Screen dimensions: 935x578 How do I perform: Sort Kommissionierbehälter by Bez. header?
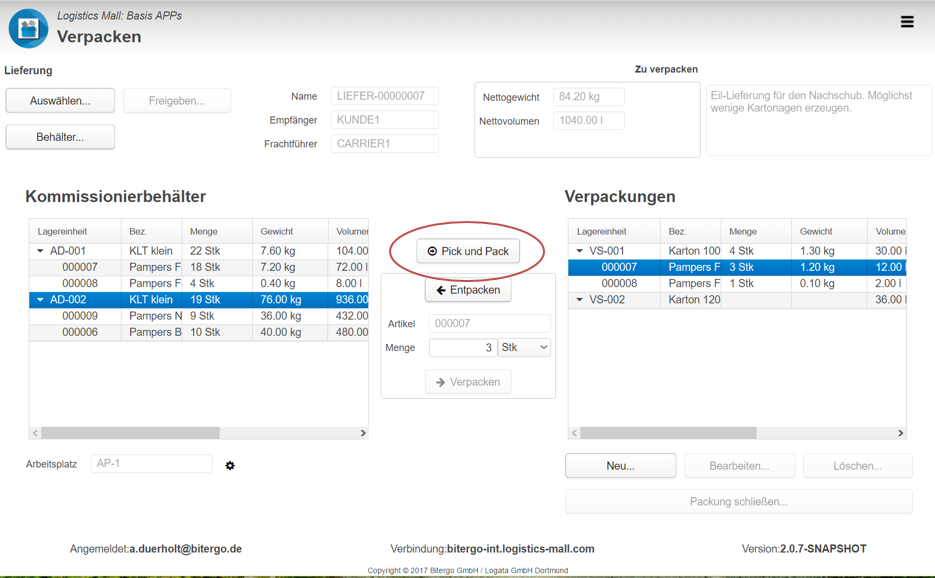pos(151,231)
